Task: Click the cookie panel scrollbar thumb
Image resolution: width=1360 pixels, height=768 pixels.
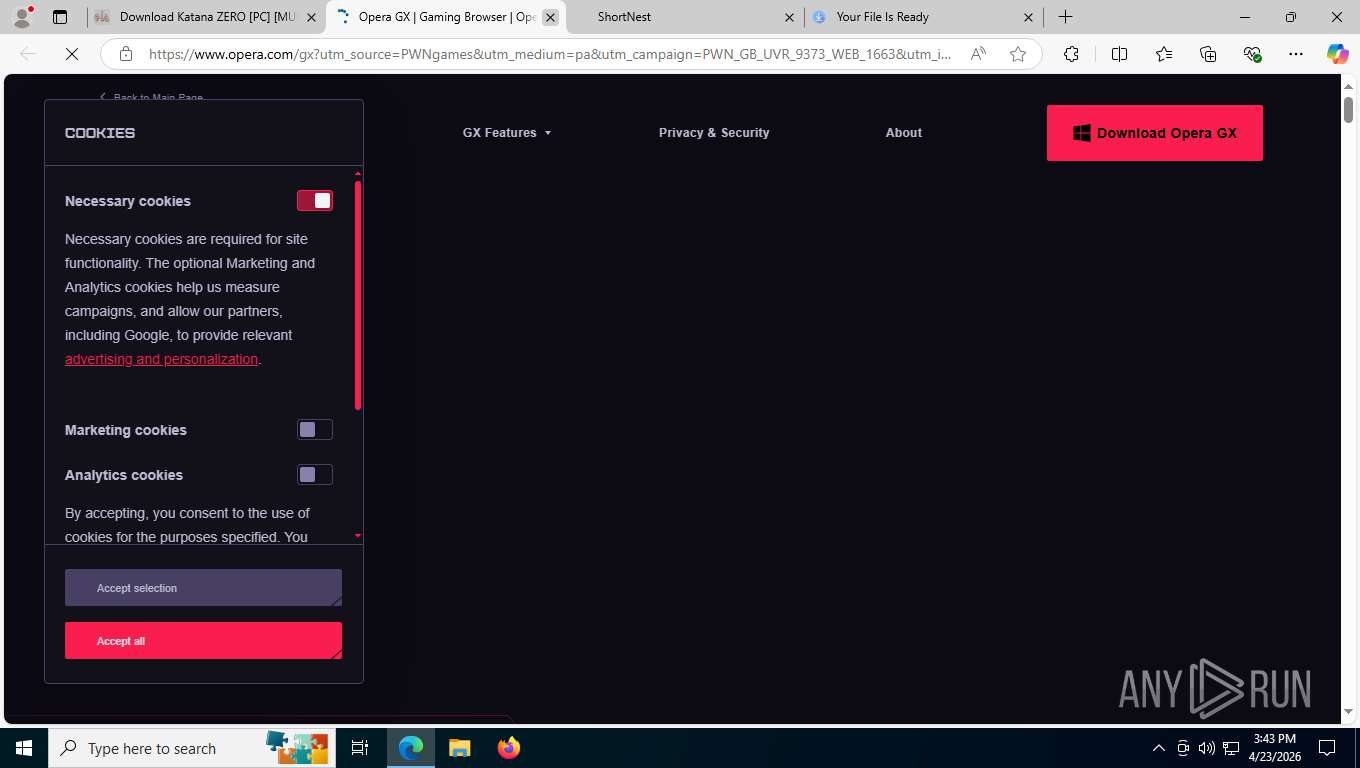Action: 358,295
